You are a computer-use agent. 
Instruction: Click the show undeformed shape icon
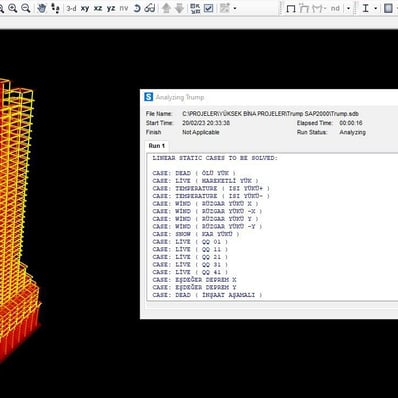(x=291, y=9)
